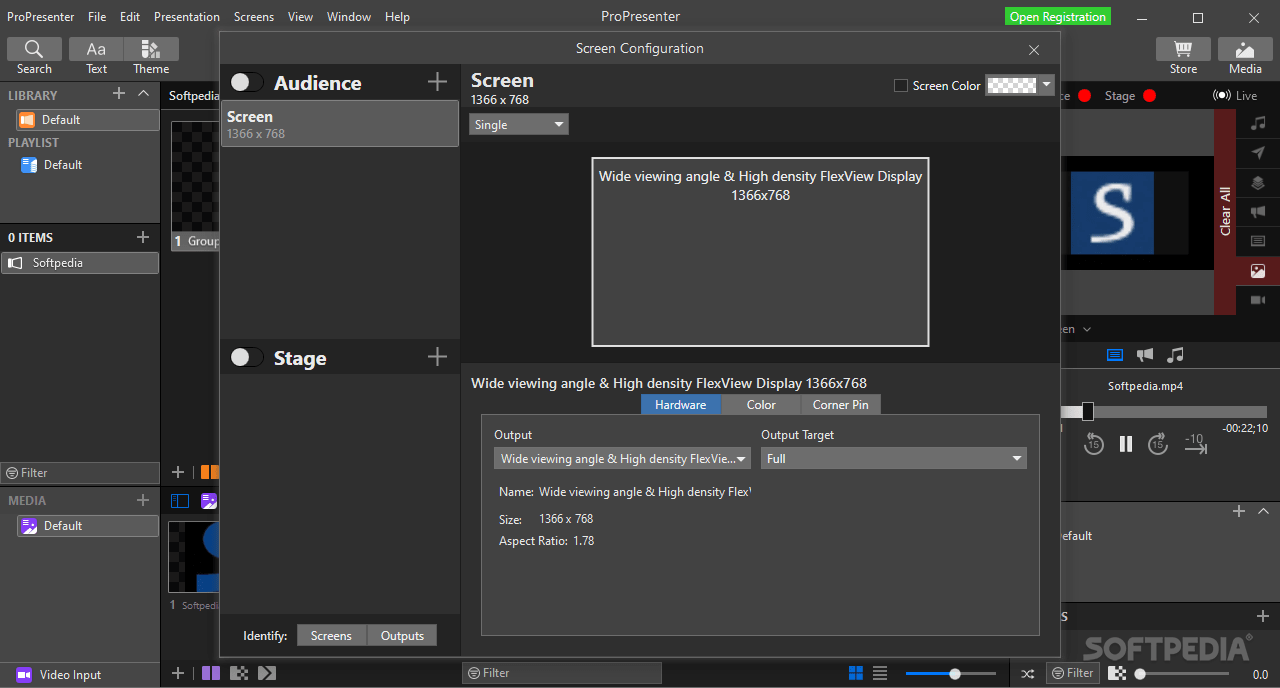1280x688 pixels.
Task: Switch to the Corner Pin tab
Action: pyautogui.click(x=840, y=404)
